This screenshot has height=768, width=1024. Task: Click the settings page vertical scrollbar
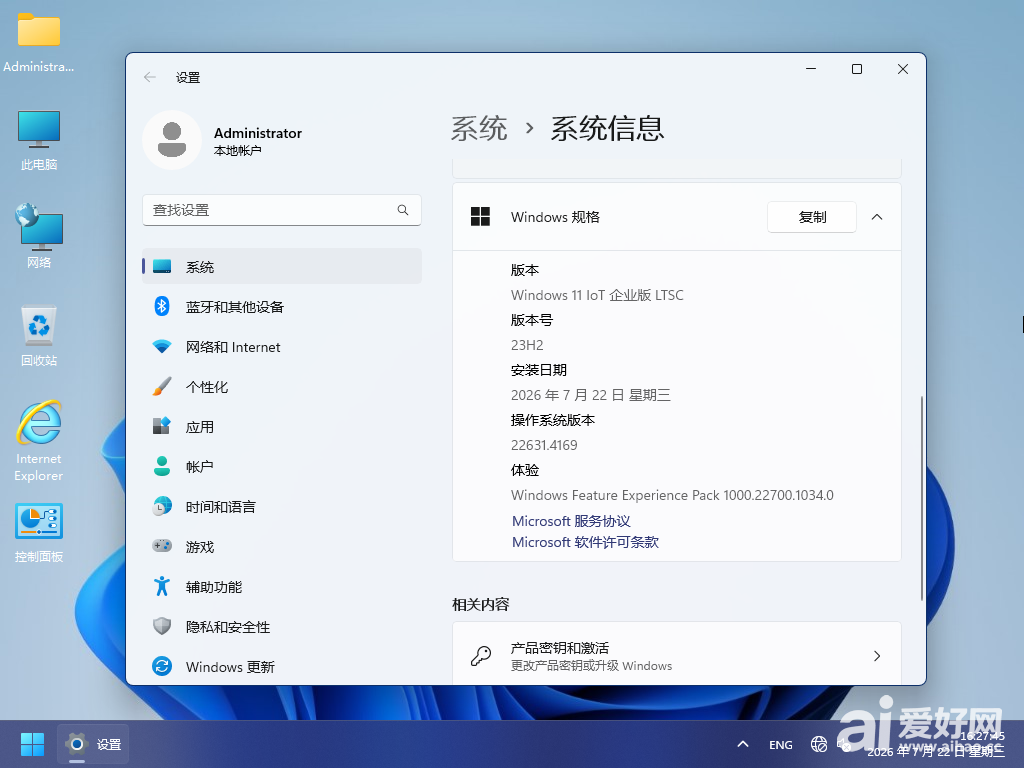921,497
